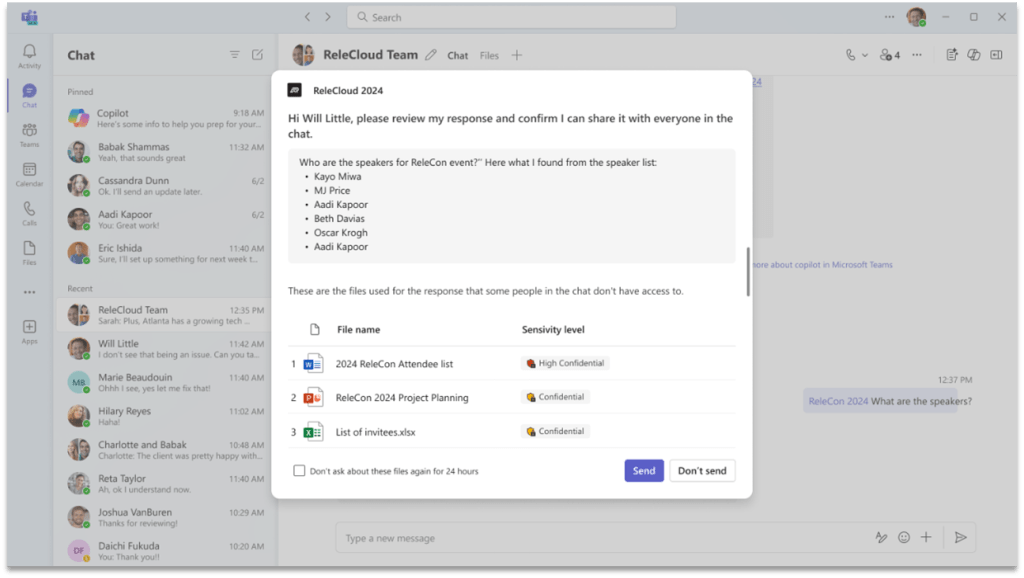Open the Copilot pinned chat
Image resolution: width=1024 pixels, height=578 pixels.
pos(160,119)
